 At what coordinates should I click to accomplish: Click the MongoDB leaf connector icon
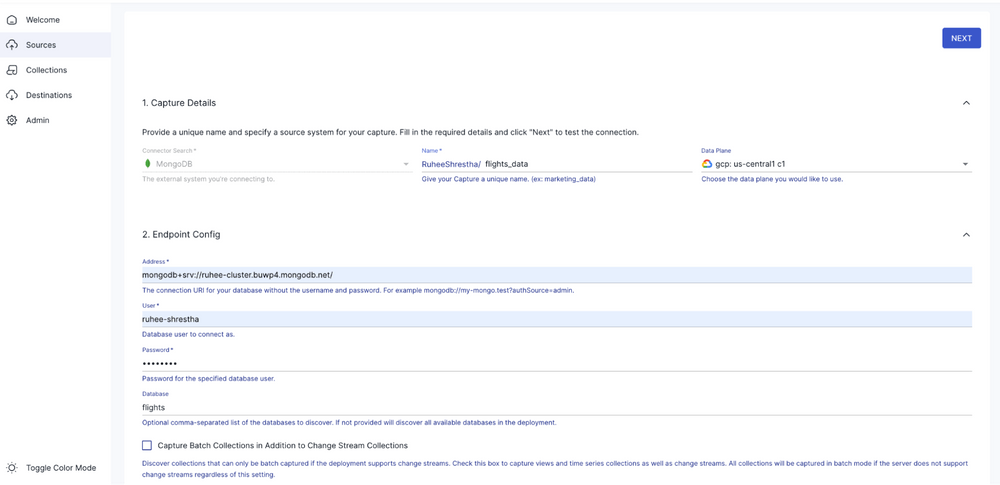(148, 164)
